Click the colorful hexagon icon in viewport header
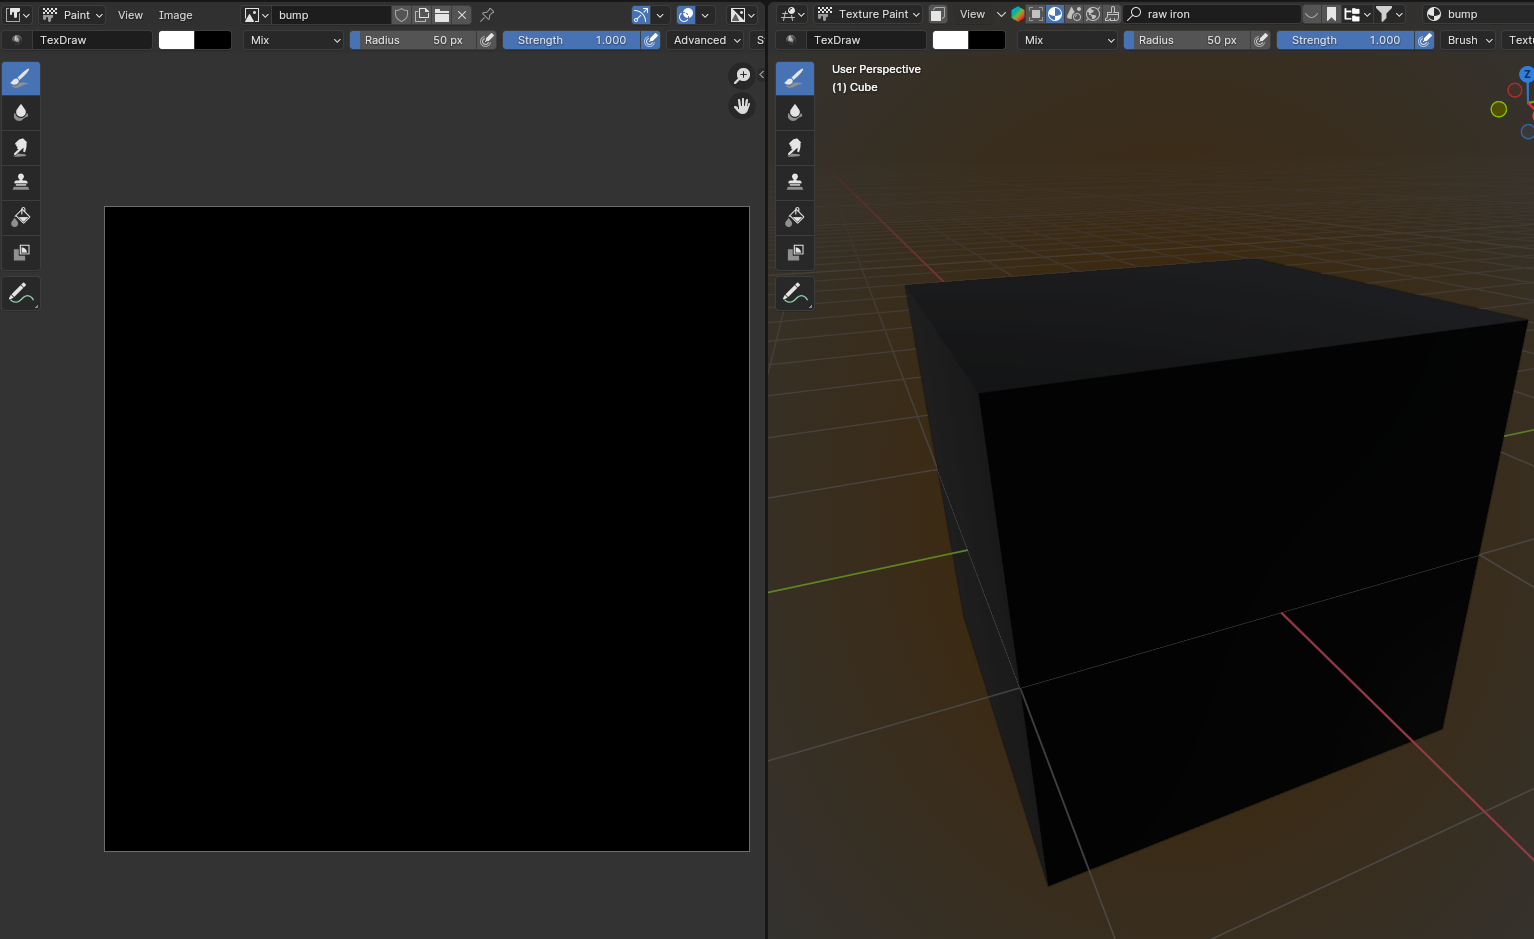Screen dimensions: 1534x939 [1018, 14]
